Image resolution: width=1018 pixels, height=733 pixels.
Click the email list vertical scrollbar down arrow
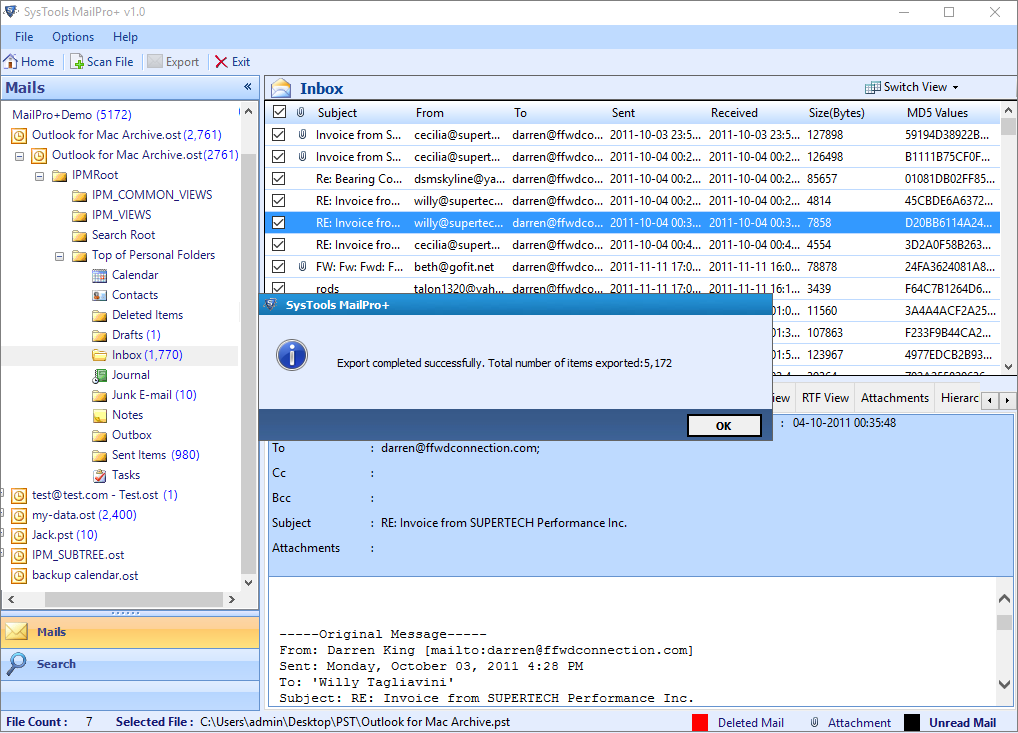pos(1008,366)
